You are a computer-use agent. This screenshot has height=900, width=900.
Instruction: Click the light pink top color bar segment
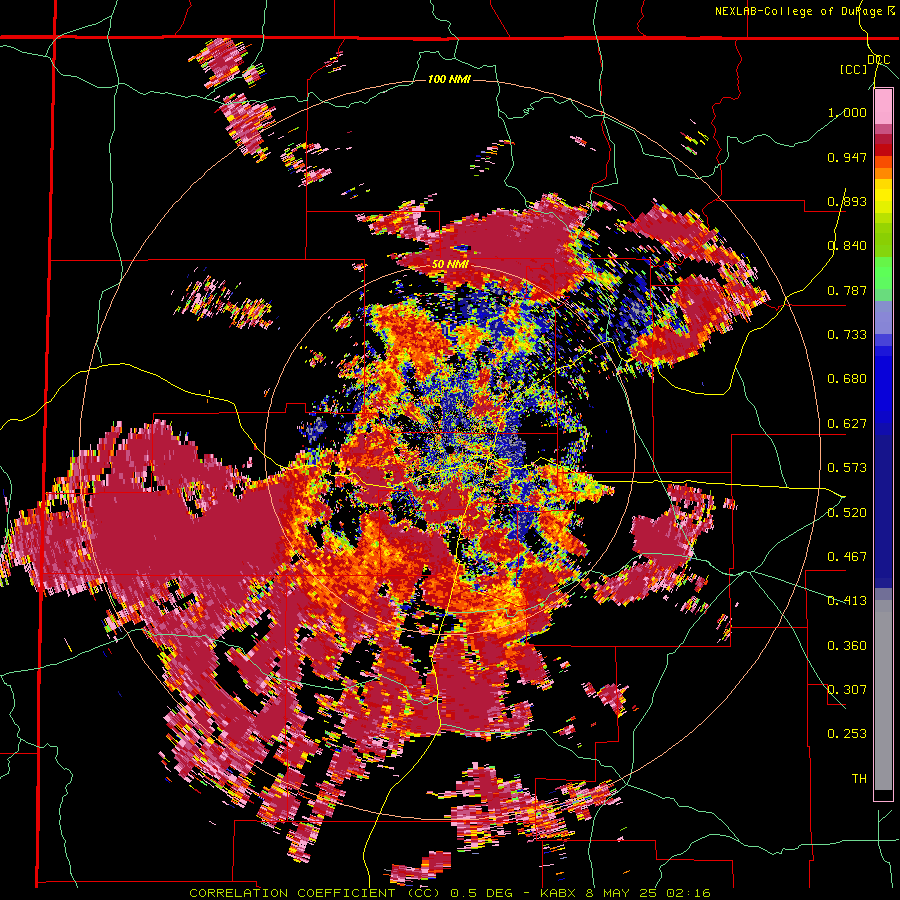(883, 106)
